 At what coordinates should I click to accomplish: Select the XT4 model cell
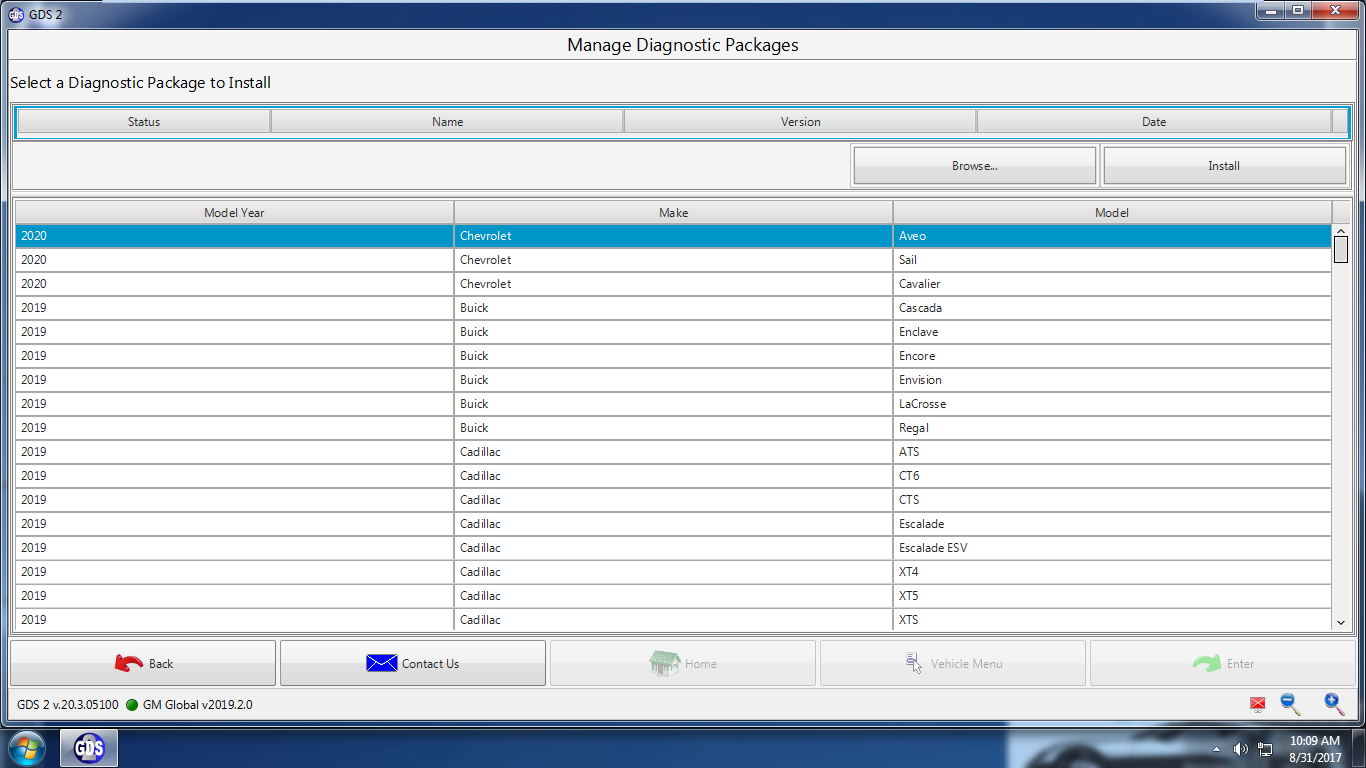pyautogui.click(x=1112, y=572)
